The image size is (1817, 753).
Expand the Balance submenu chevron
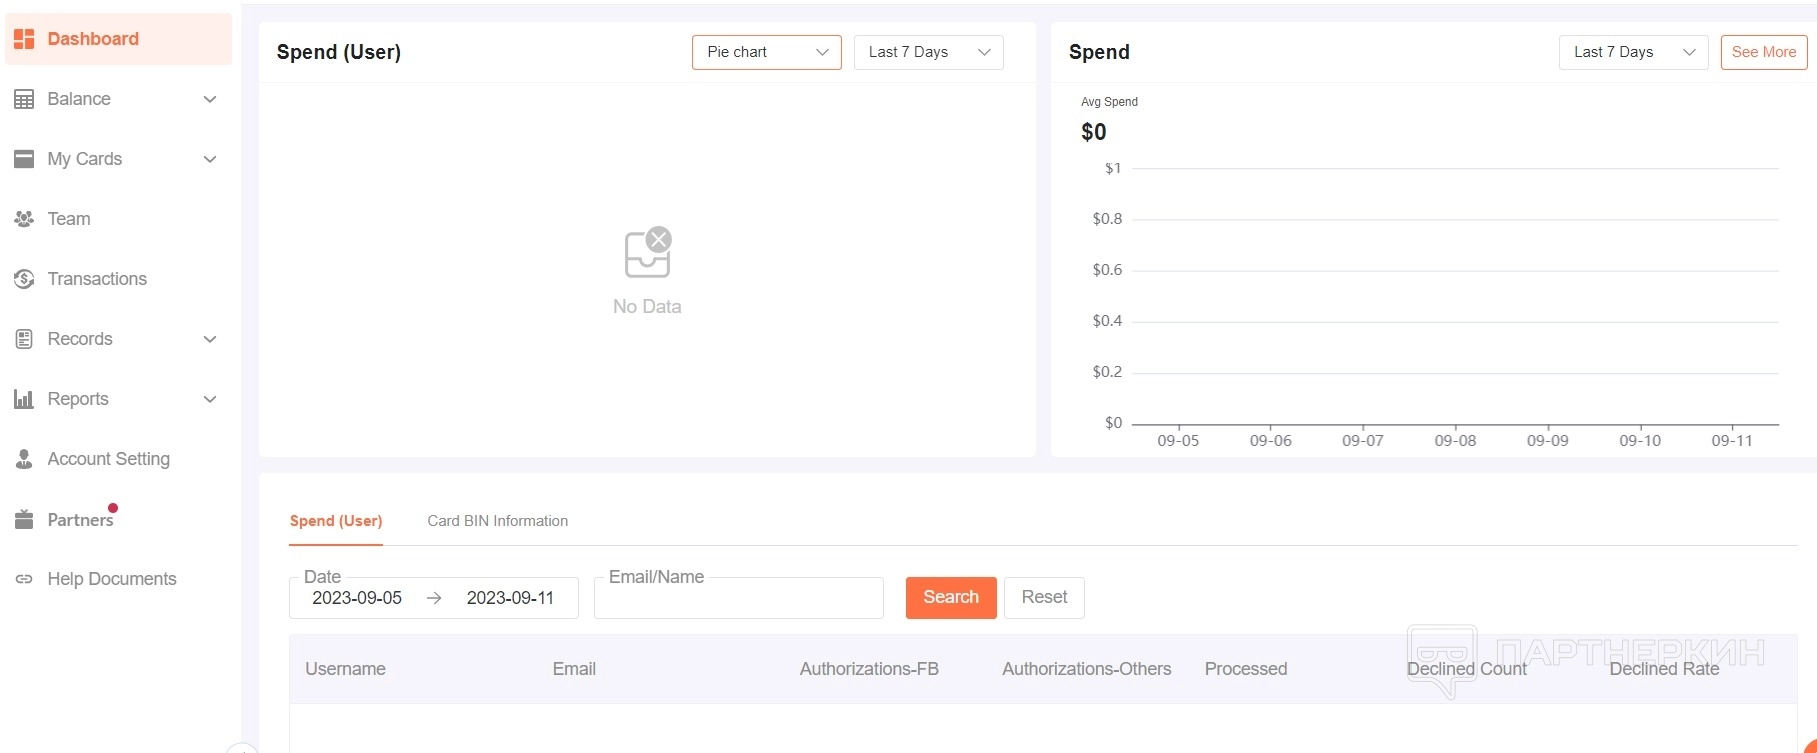coord(210,99)
